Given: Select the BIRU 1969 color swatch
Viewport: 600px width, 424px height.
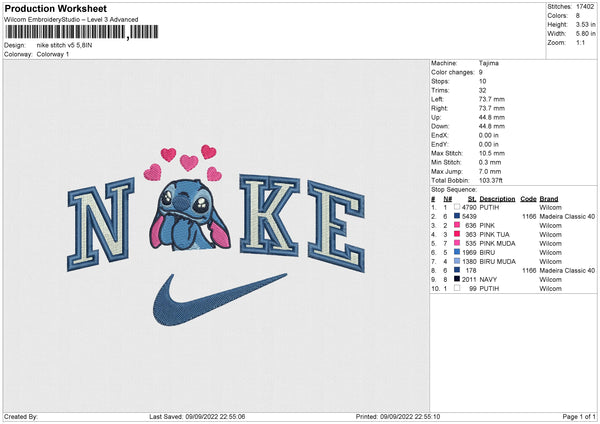Looking at the screenshot, I should [x=457, y=252].
